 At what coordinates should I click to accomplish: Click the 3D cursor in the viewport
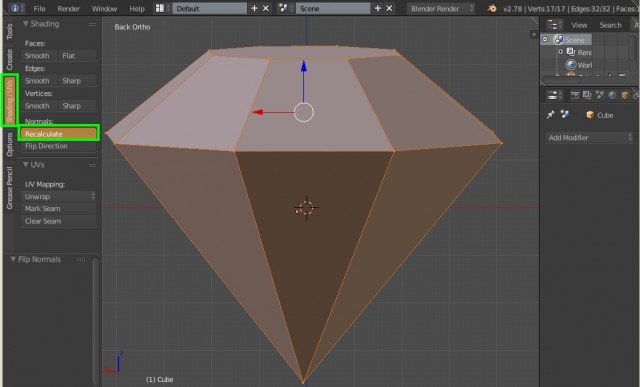coord(306,208)
